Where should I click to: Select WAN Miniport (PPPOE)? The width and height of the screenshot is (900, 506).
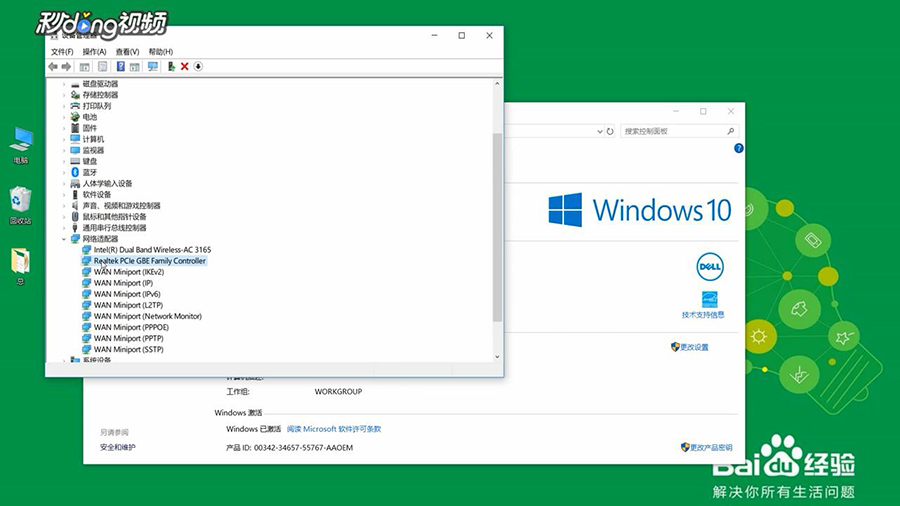131,327
